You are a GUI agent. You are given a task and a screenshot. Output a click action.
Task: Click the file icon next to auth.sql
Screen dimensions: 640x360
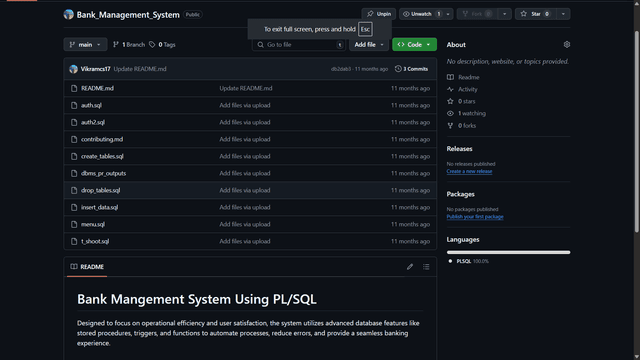pyautogui.click(x=74, y=105)
